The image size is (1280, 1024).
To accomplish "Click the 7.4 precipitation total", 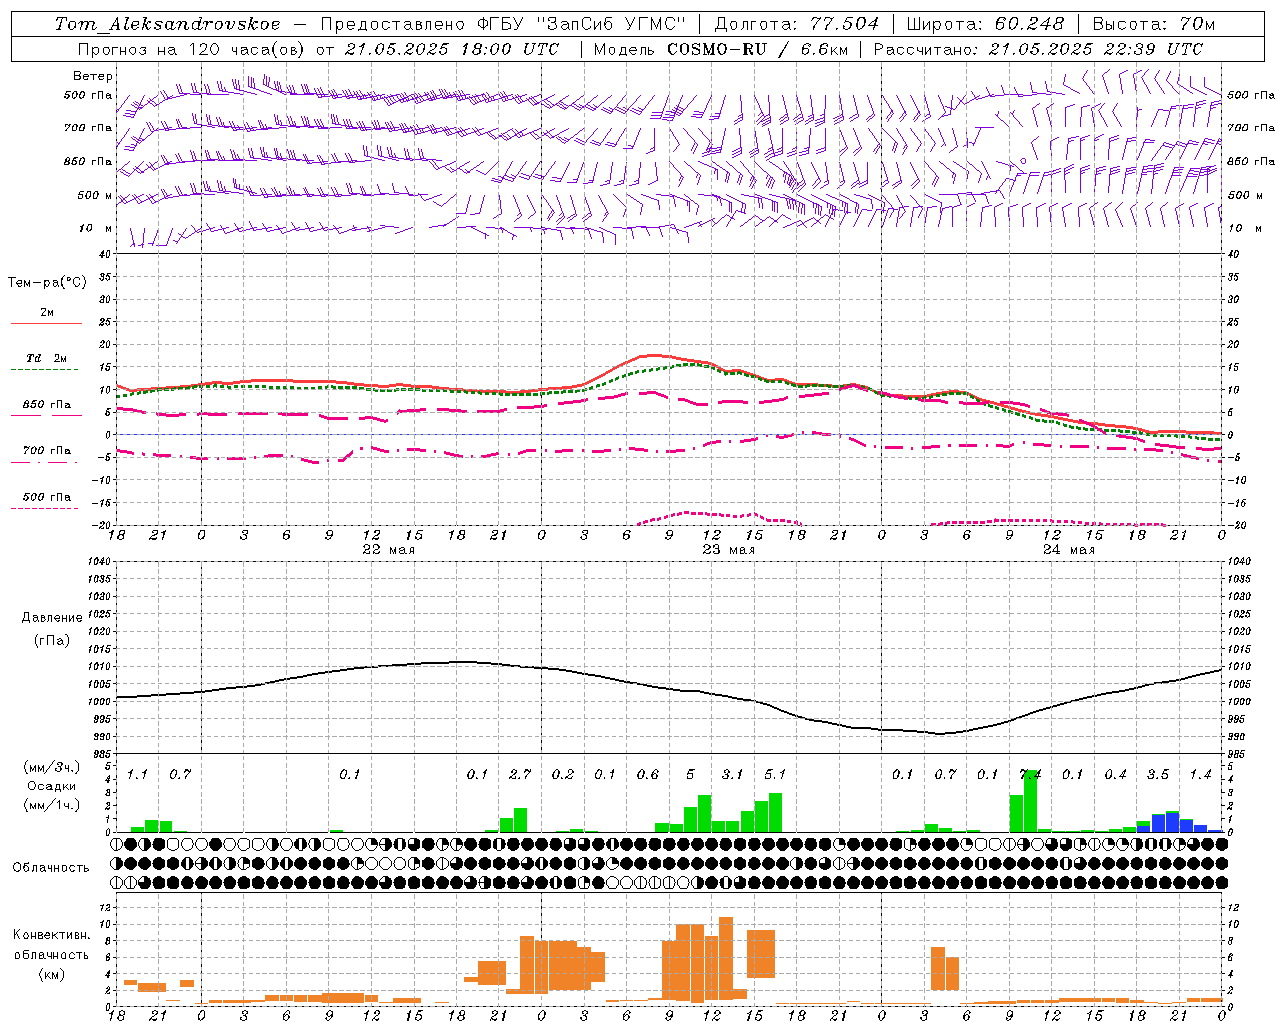I will click(x=1030, y=775).
